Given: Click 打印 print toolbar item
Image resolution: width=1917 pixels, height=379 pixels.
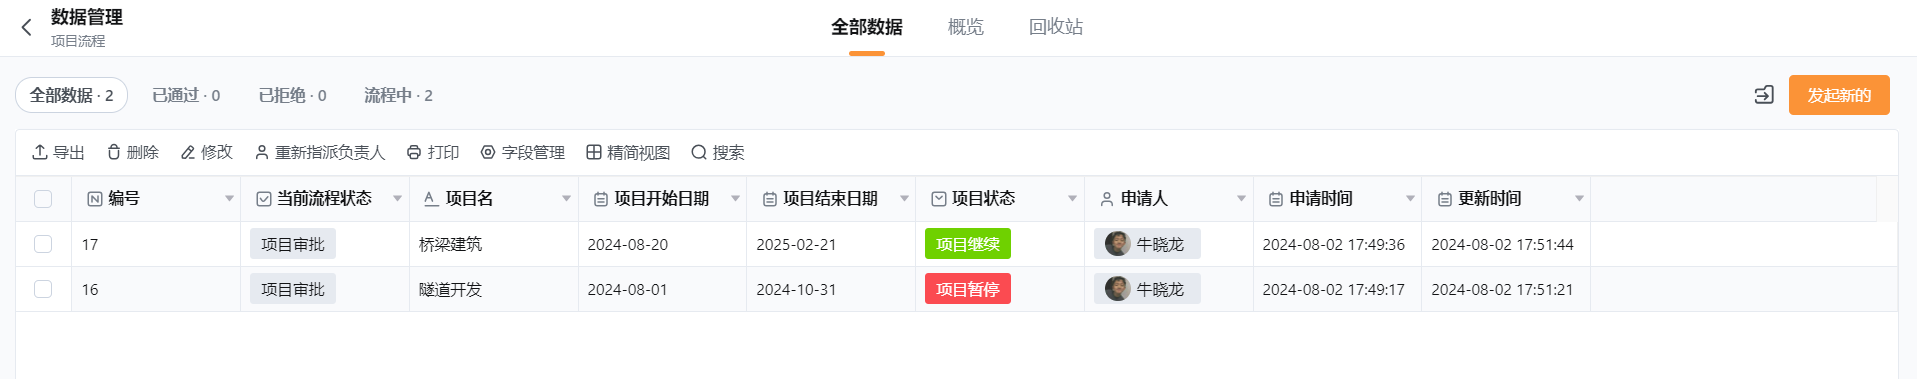Looking at the screenshot, I should pyautogui.click(x=433, y=152).
